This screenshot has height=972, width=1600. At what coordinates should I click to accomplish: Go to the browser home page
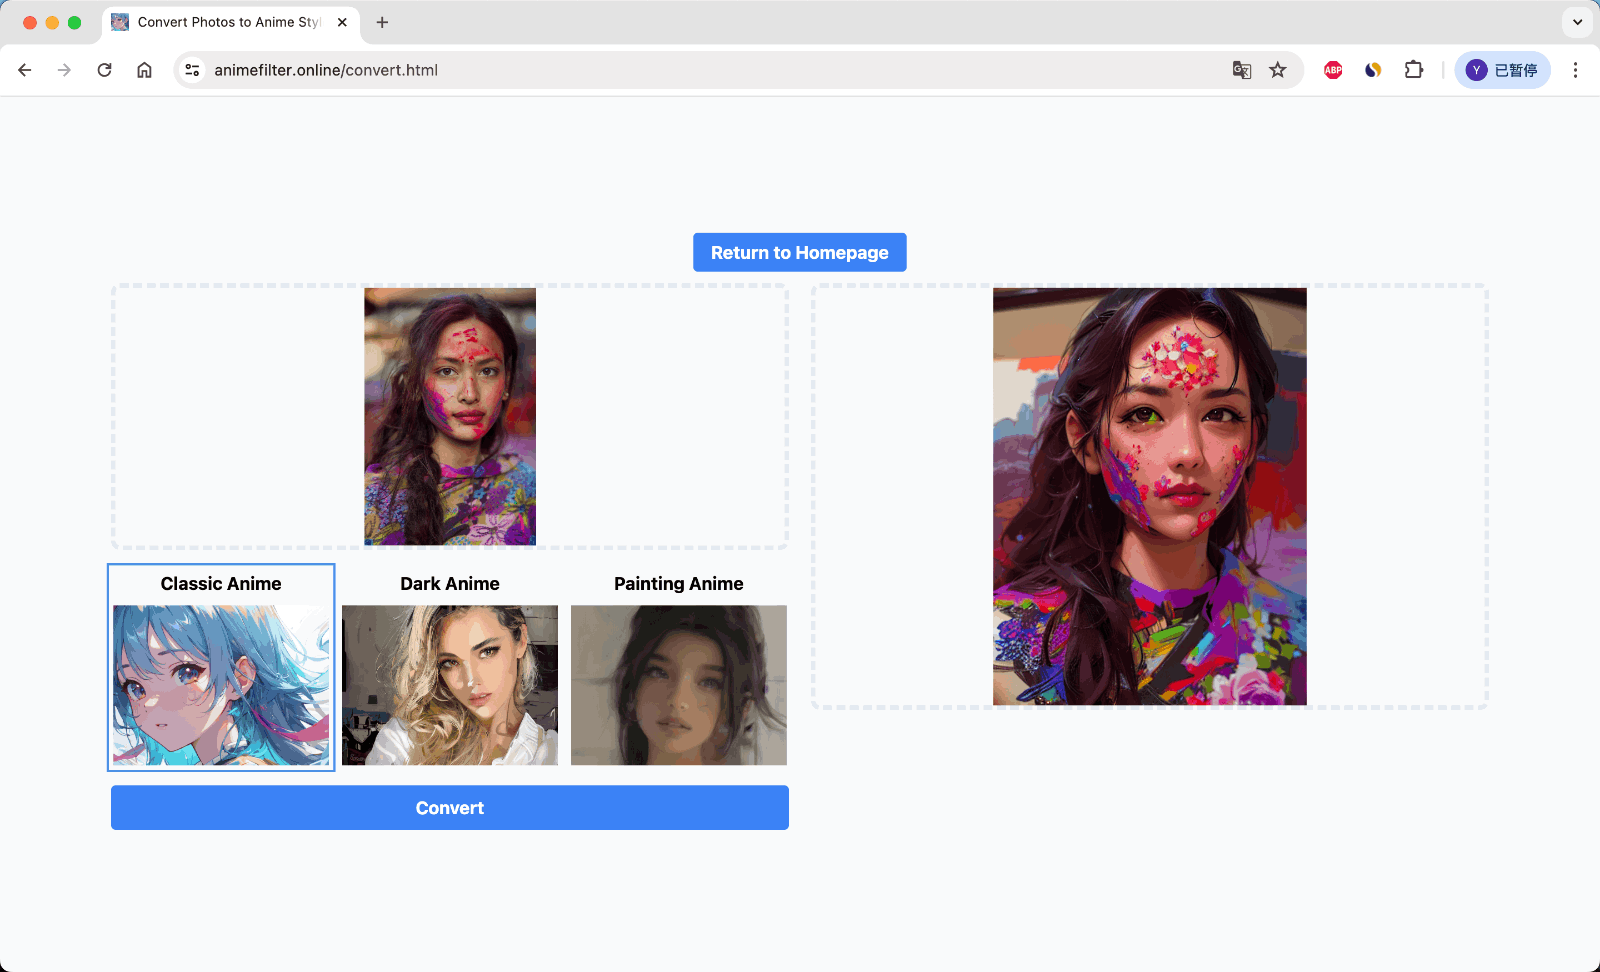click(144, 70)
